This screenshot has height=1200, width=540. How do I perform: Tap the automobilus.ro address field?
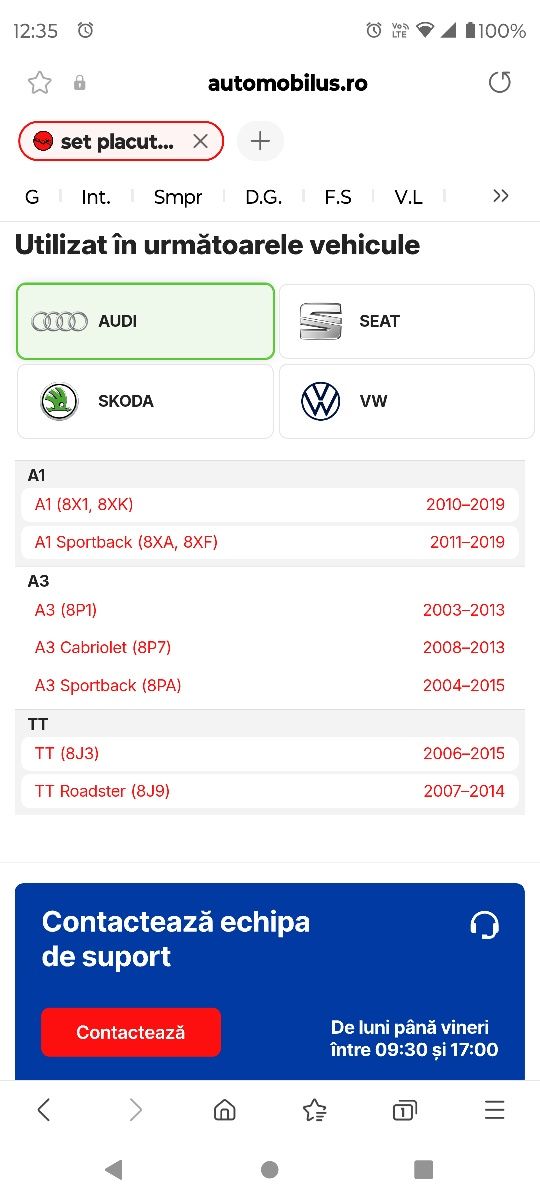coord(287,83)
